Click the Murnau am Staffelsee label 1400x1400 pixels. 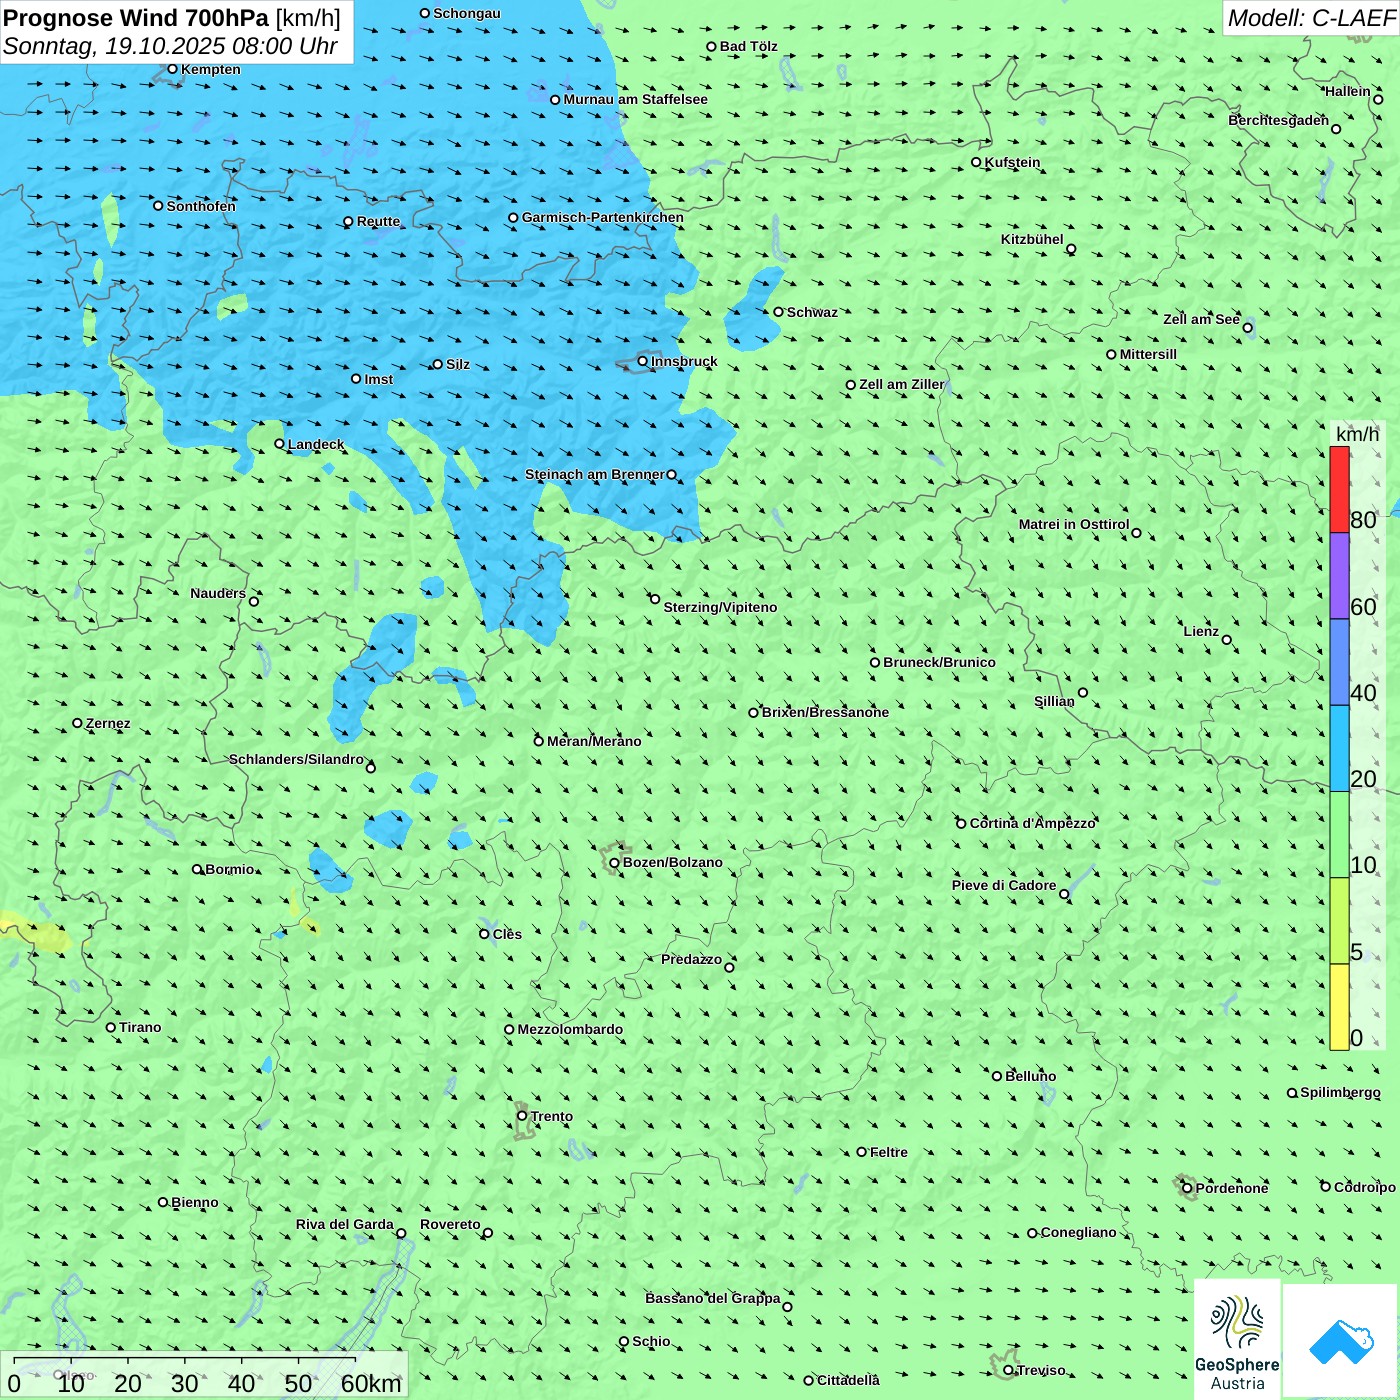click(635, 99)
